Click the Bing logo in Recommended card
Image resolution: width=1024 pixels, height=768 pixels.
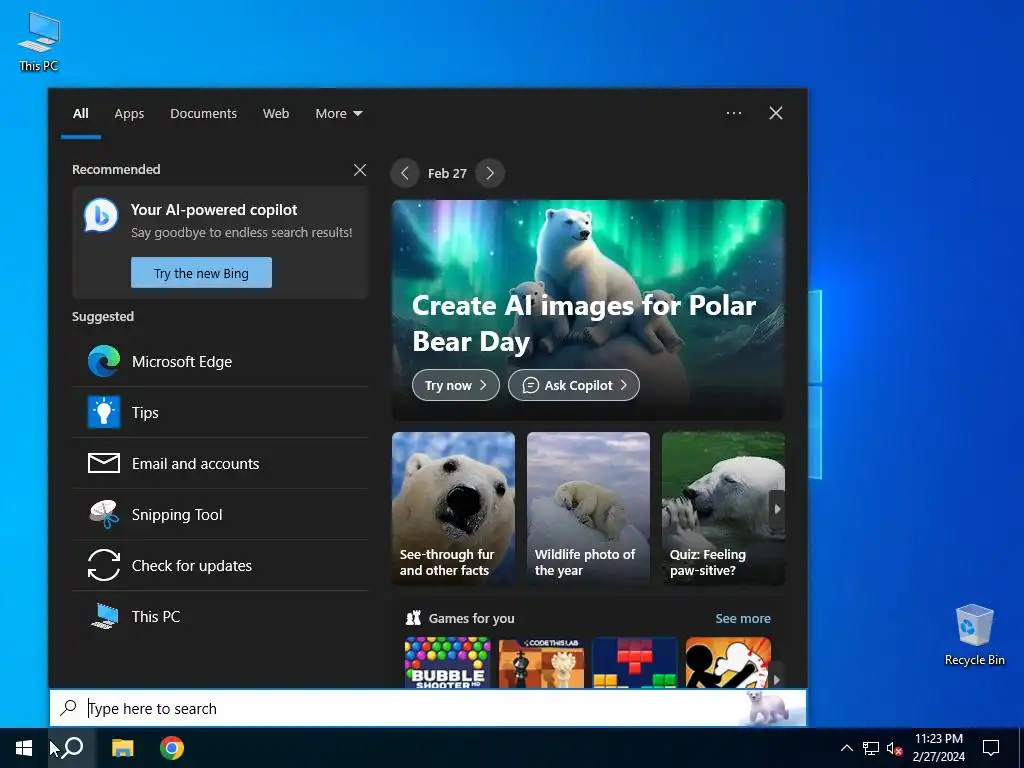pos(101,216)
